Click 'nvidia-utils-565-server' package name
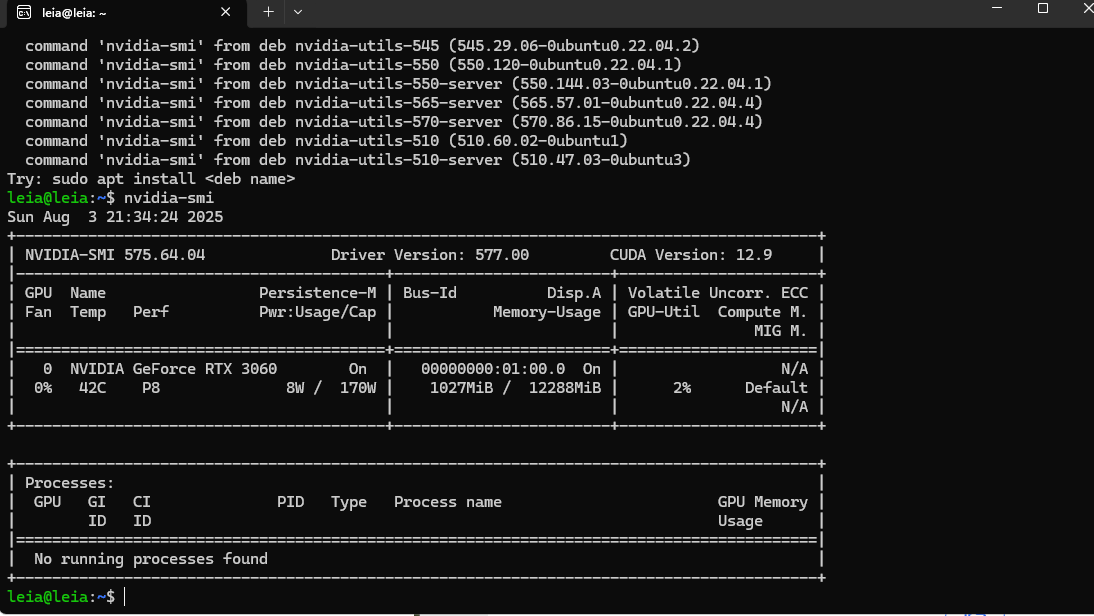The height and width of the screenshot is (616, 1094). pyautogui.click(x=398, y=103)
